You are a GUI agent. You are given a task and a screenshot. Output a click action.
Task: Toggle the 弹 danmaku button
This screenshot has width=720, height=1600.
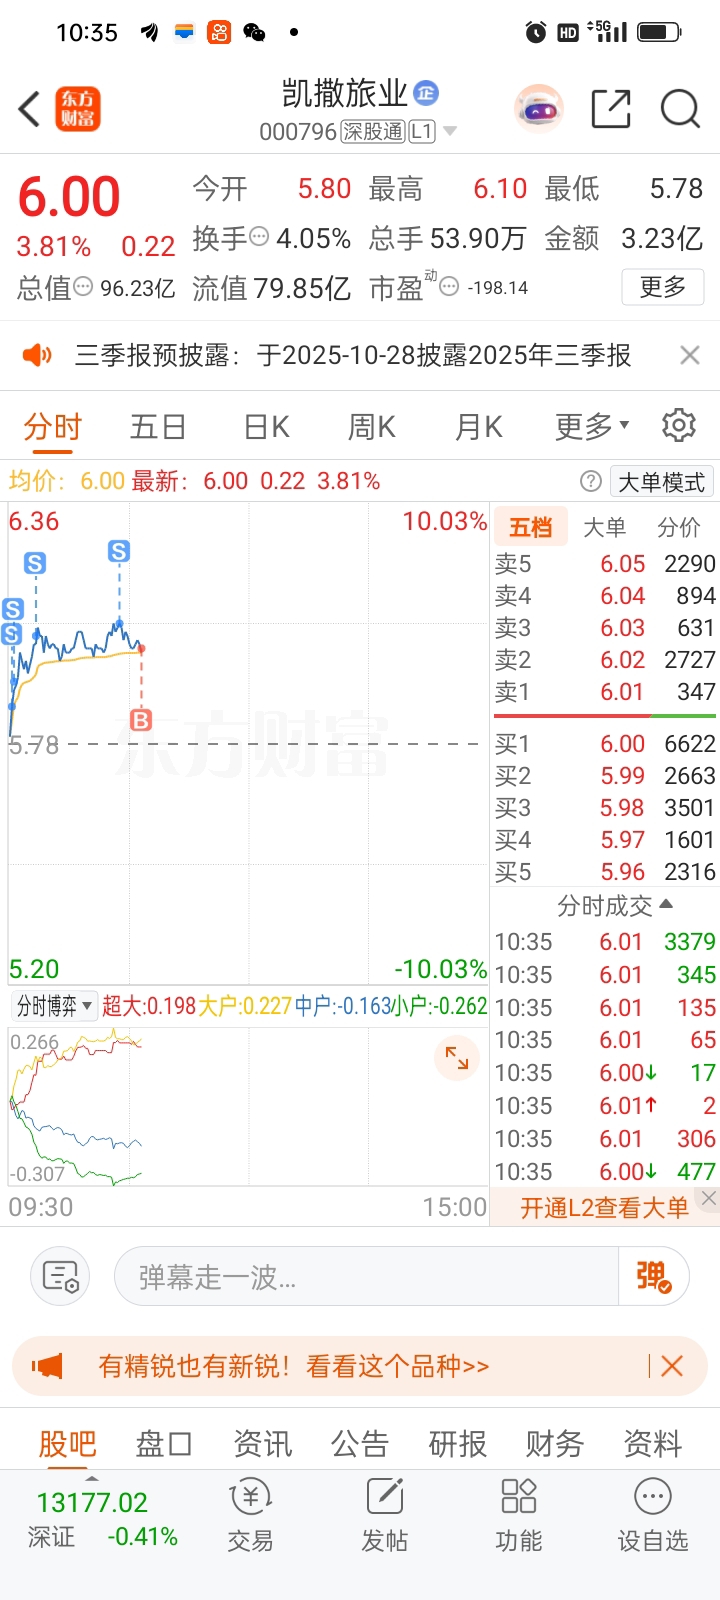(x=653, y=1276)
